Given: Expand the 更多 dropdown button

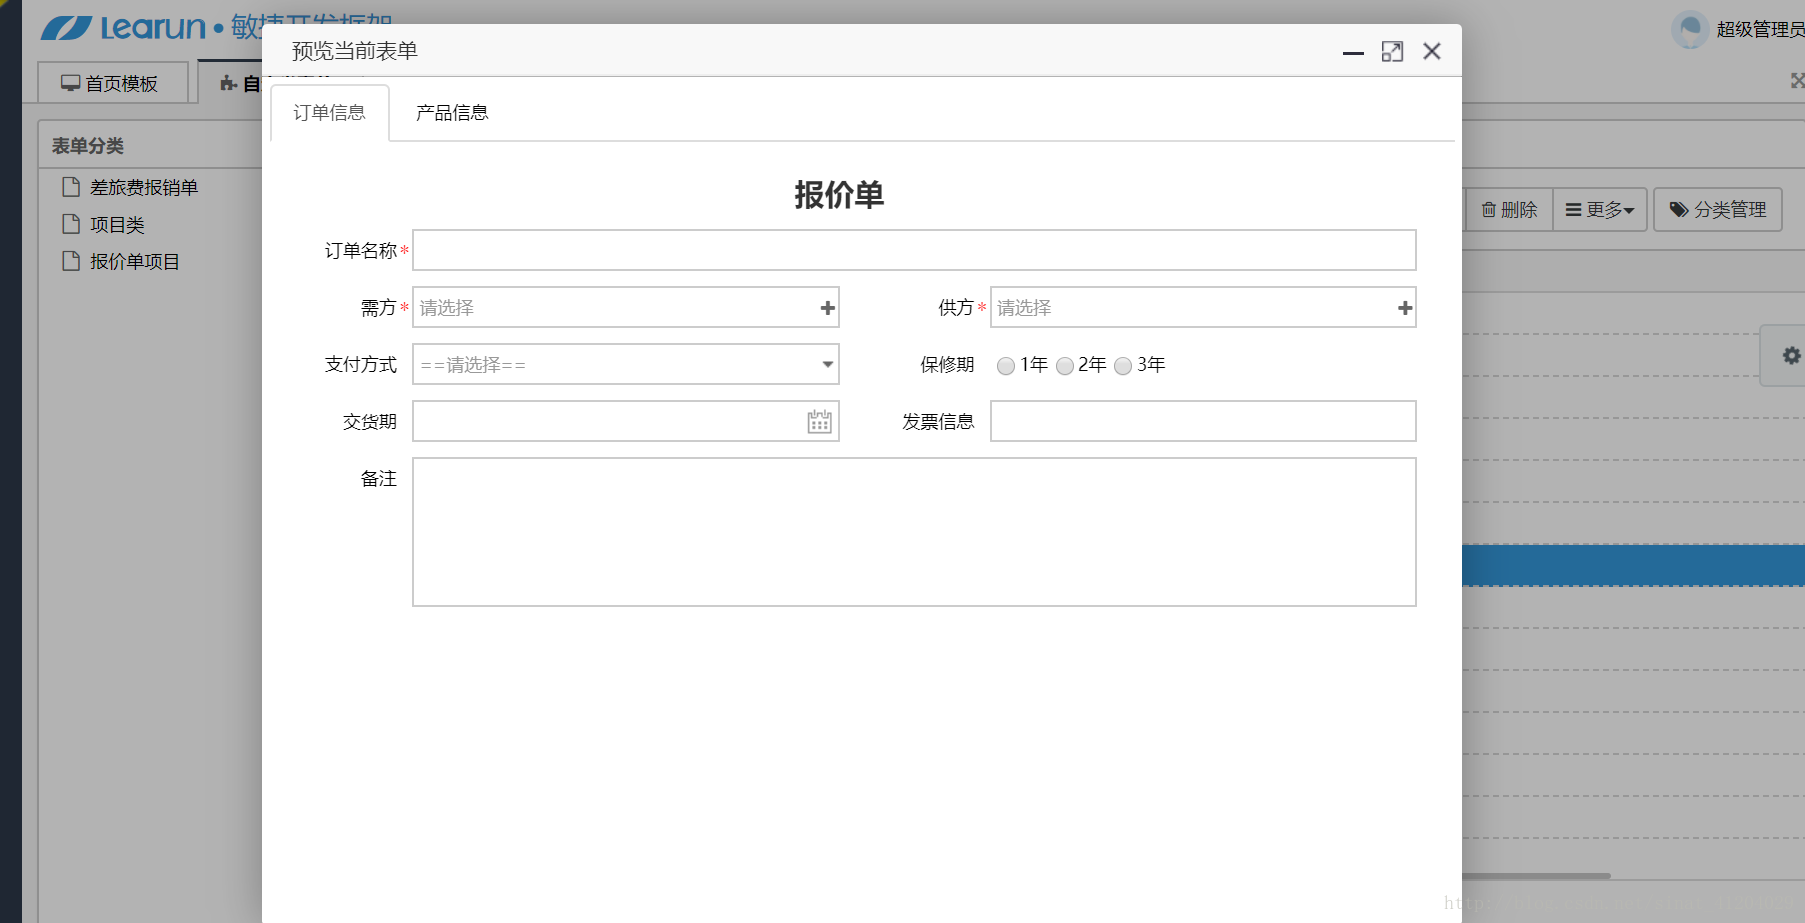Looking at the screenshot, I should tap(1600, 210).
